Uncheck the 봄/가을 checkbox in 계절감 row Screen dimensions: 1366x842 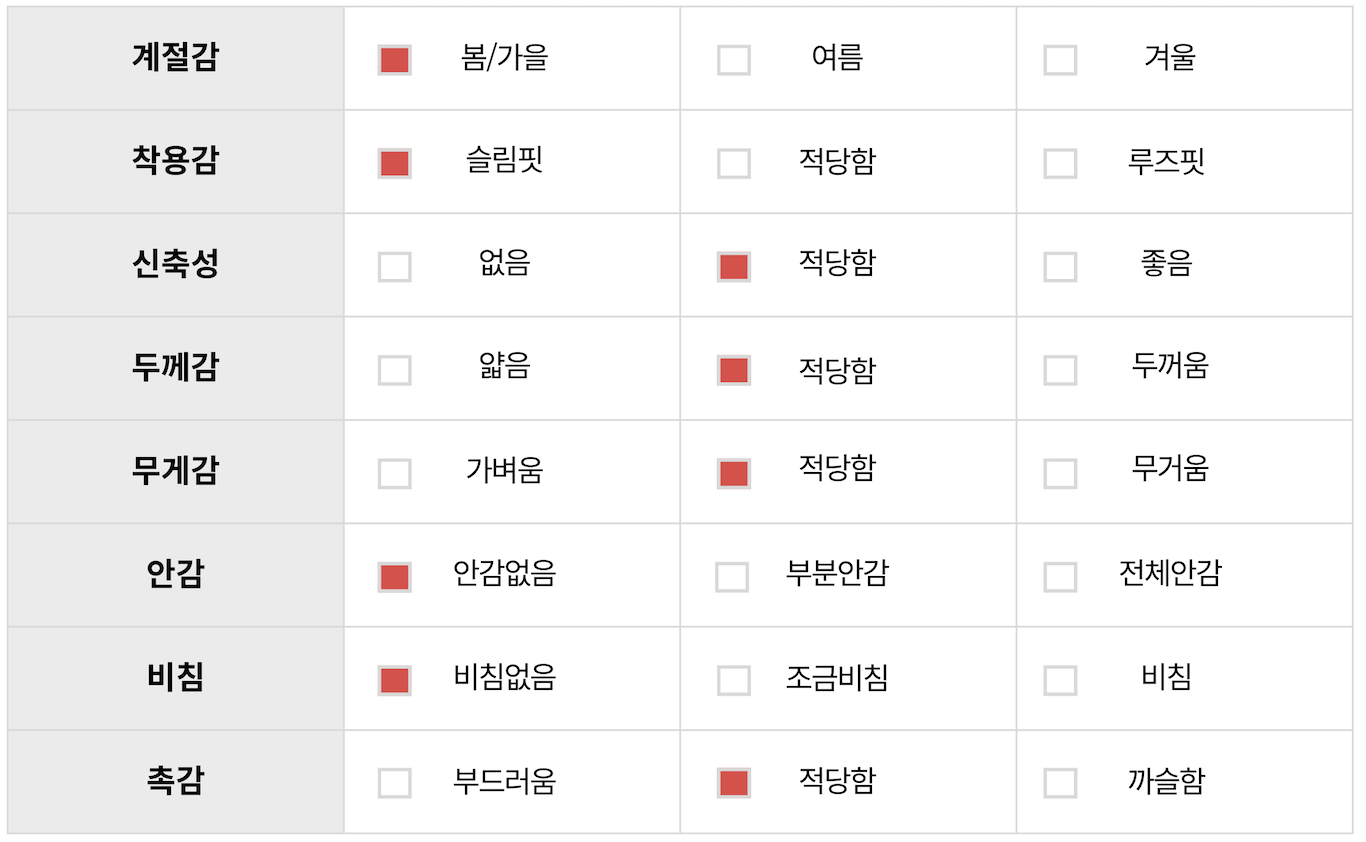394,60
